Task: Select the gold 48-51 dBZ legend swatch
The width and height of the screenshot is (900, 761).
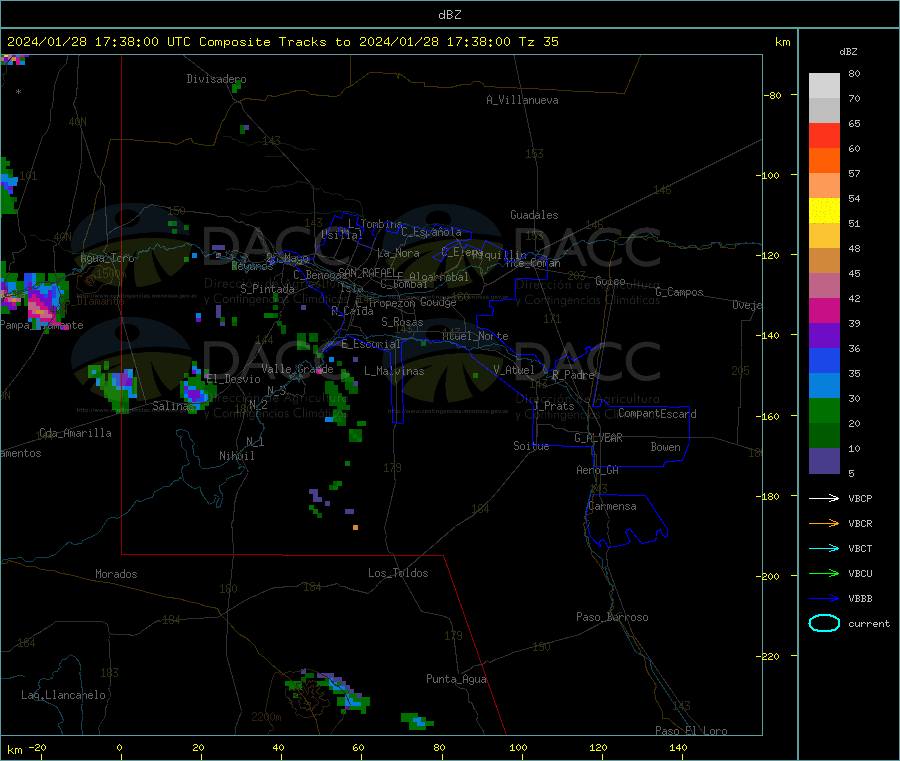Action: click(x=824, y=236)
